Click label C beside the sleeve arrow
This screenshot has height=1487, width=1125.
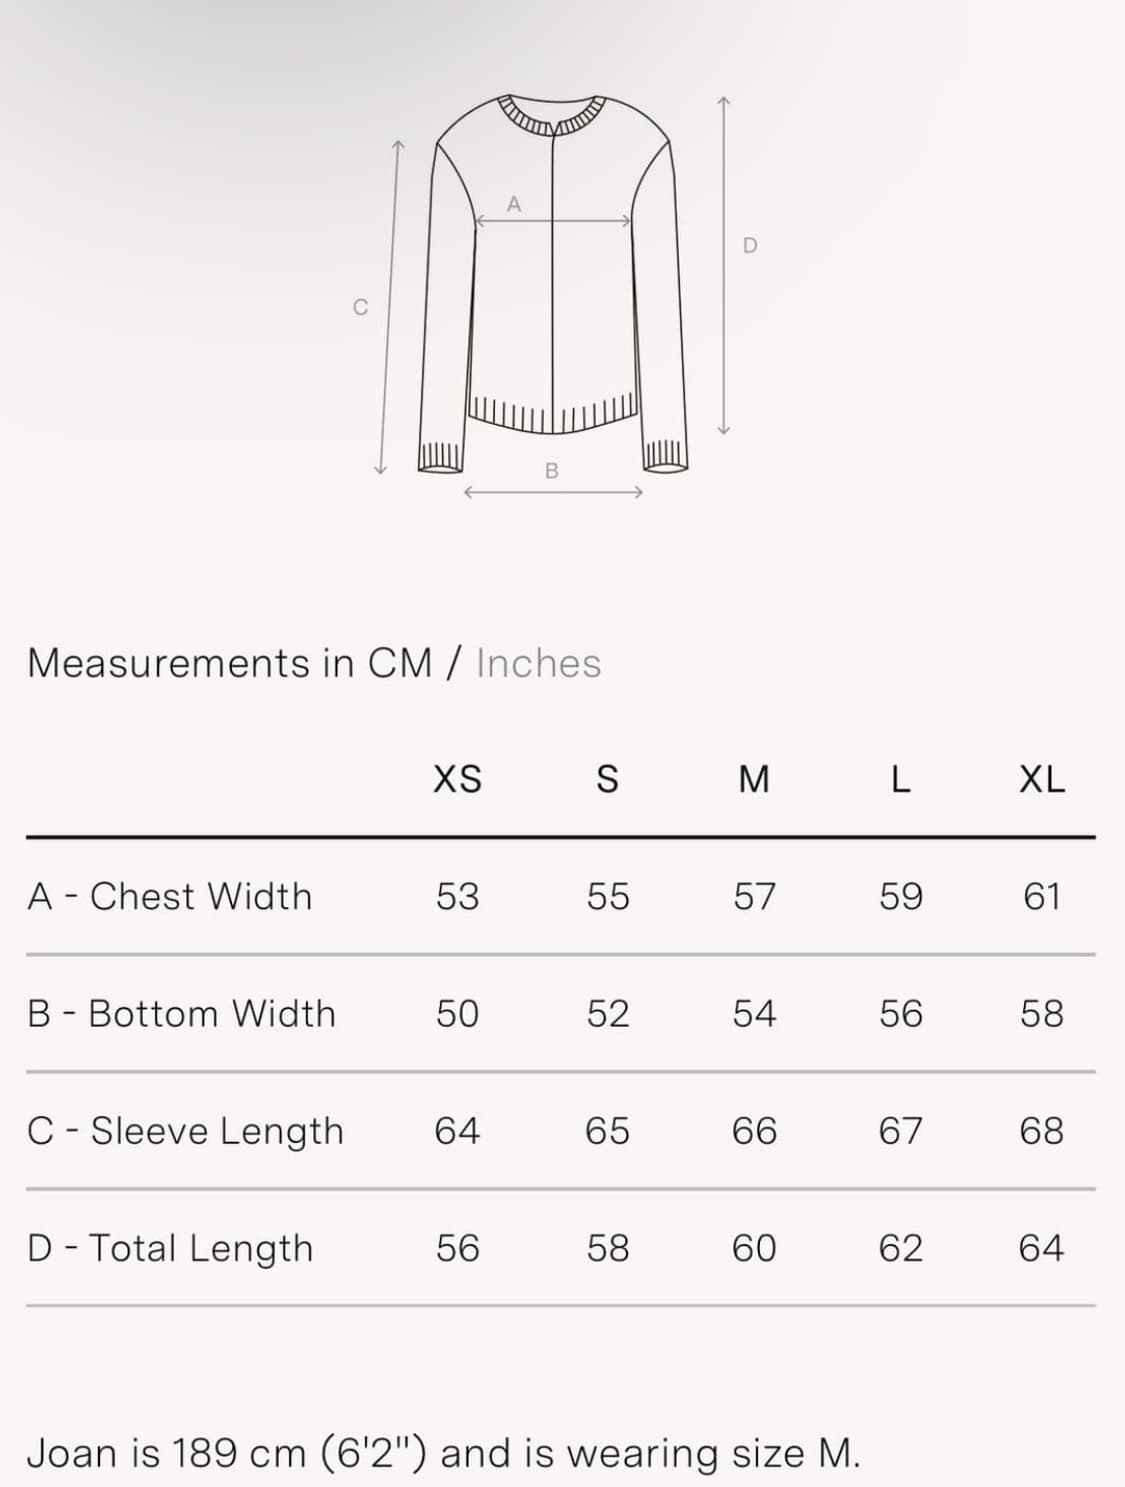(x=361, y=308)
